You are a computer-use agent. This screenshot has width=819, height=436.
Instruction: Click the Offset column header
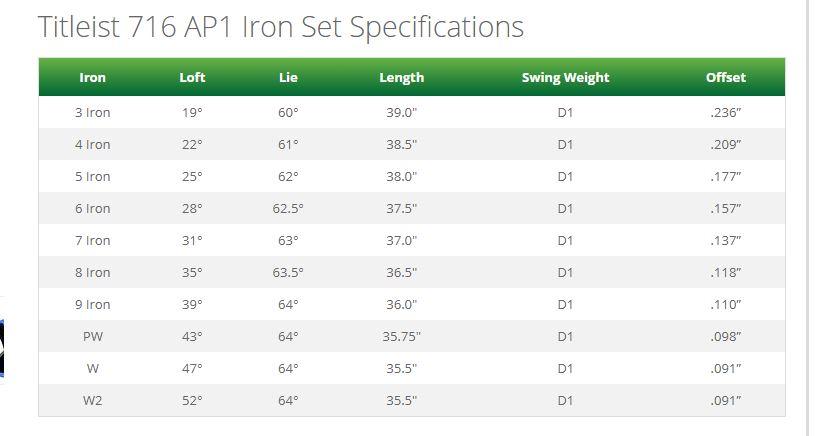click(x=725, y=77)
